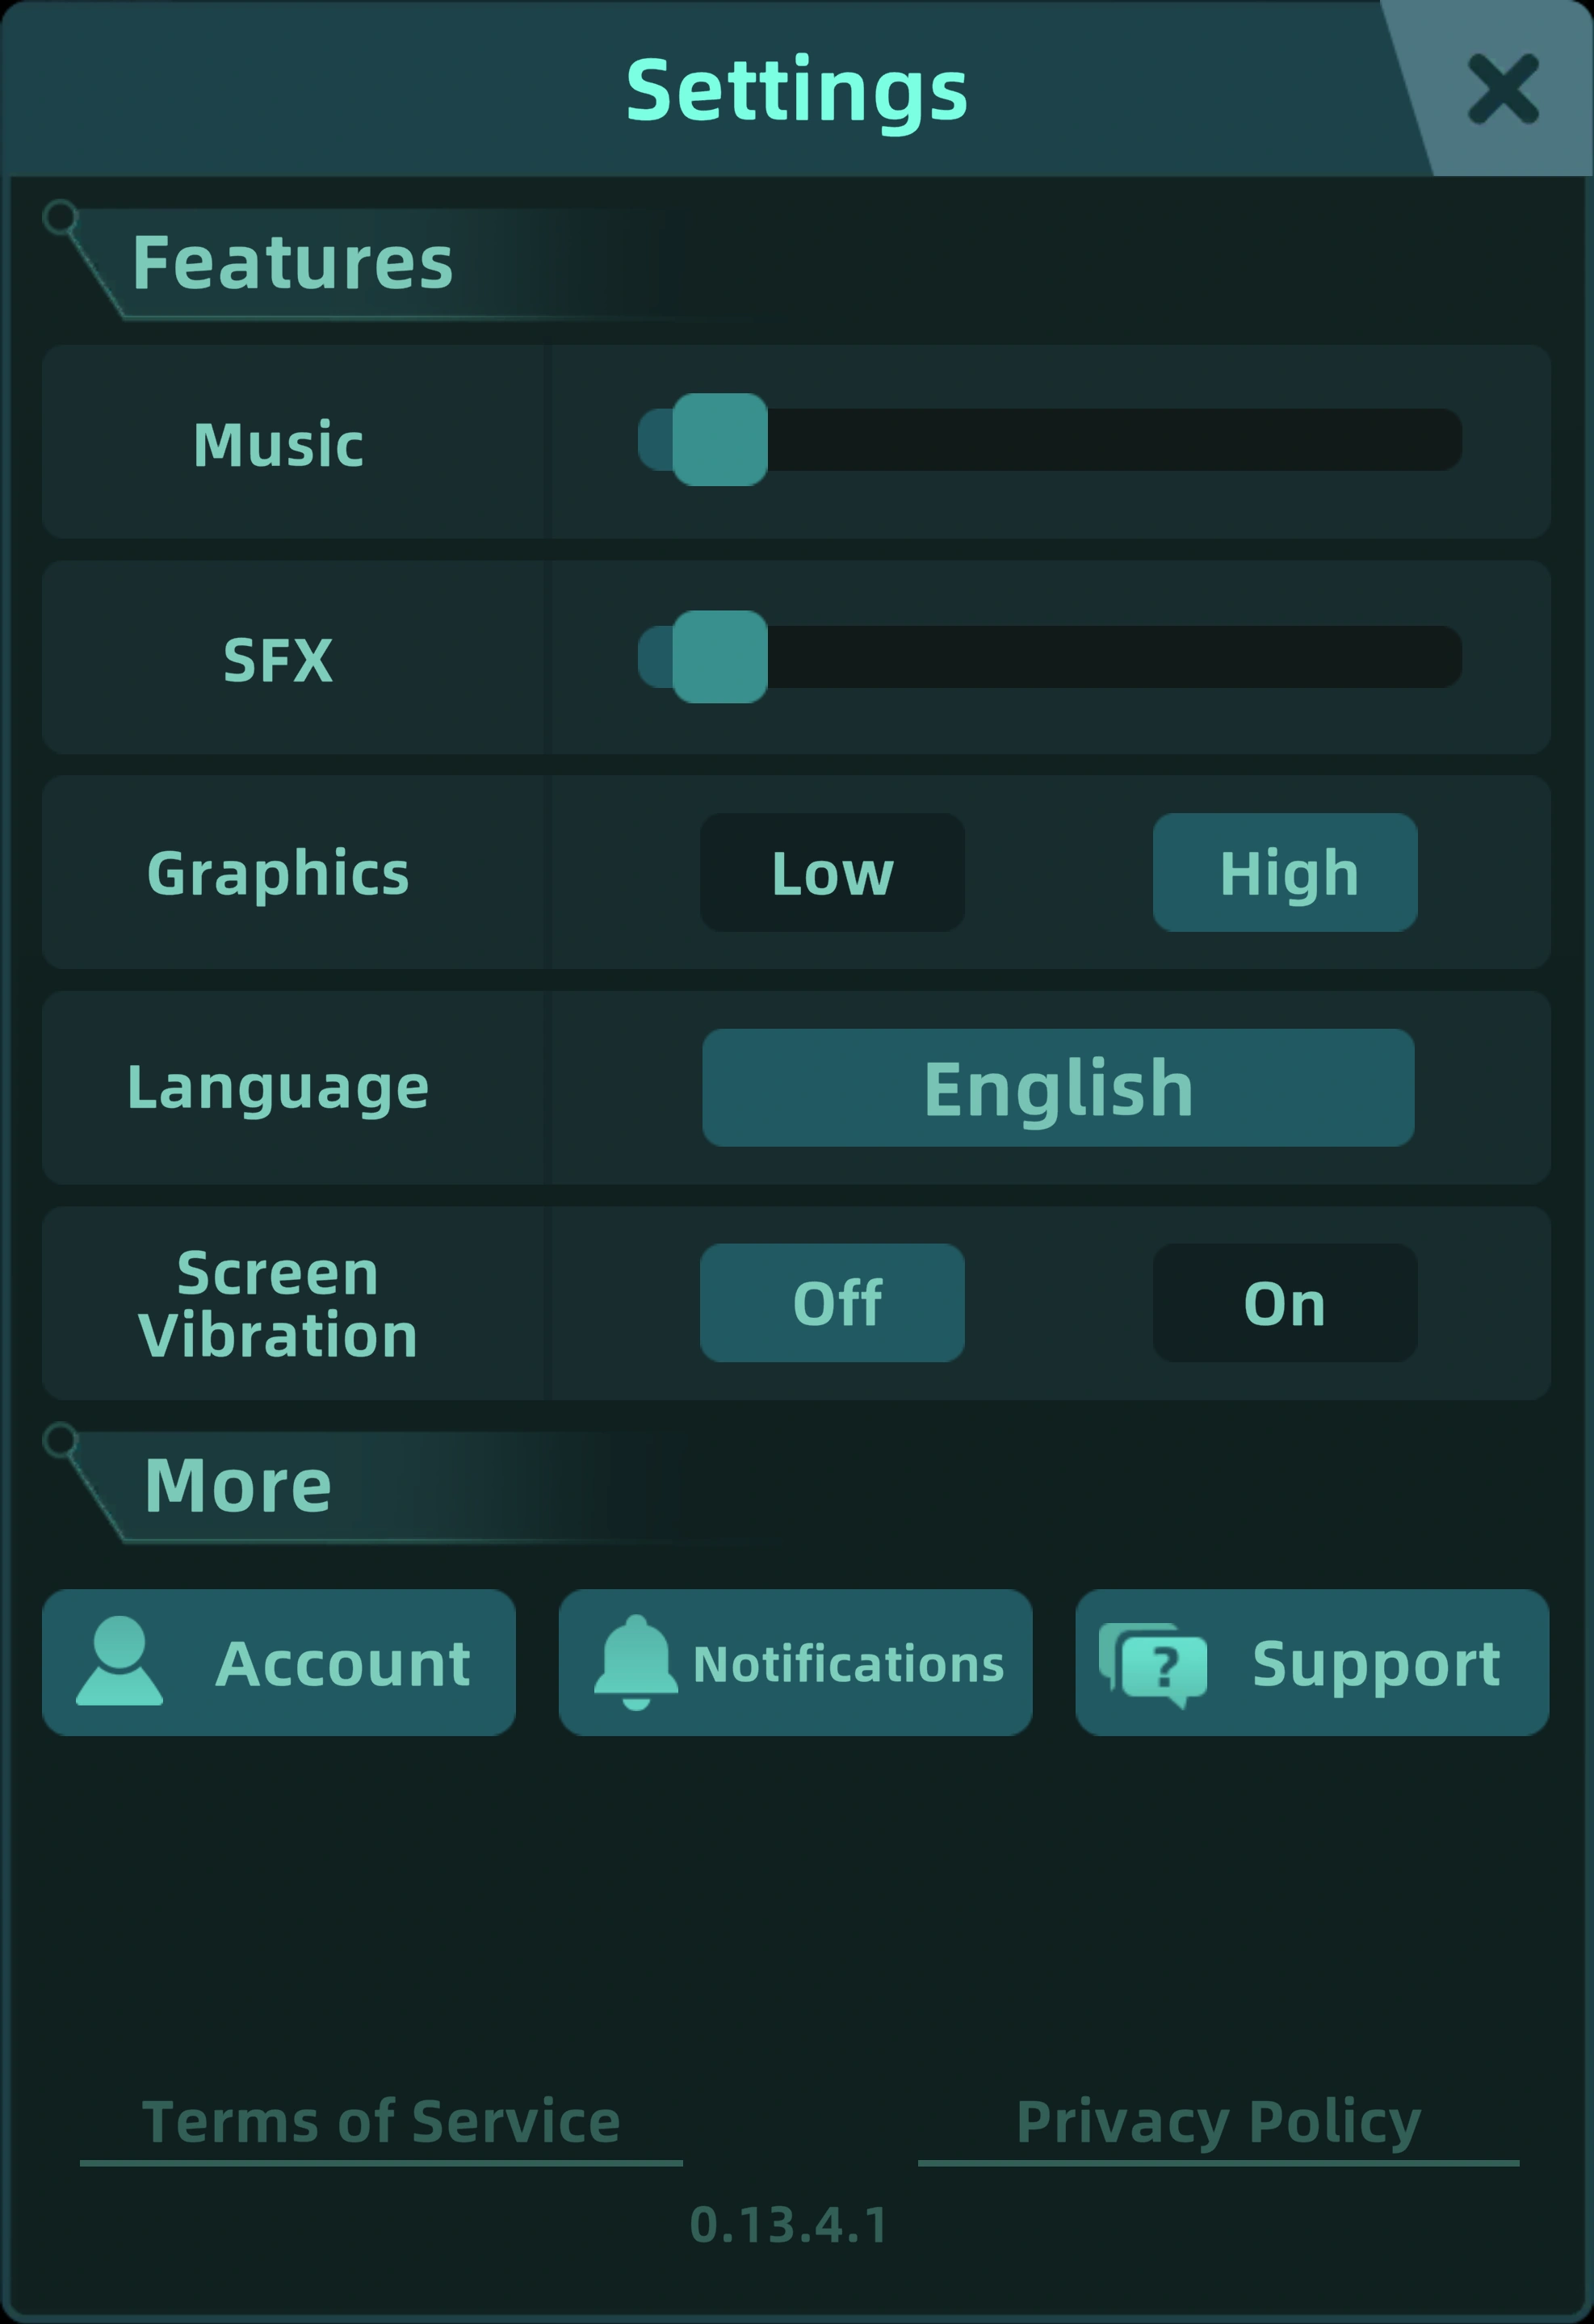
Task: Turn Screen Vibration On
Action: pos(1285,1303)
